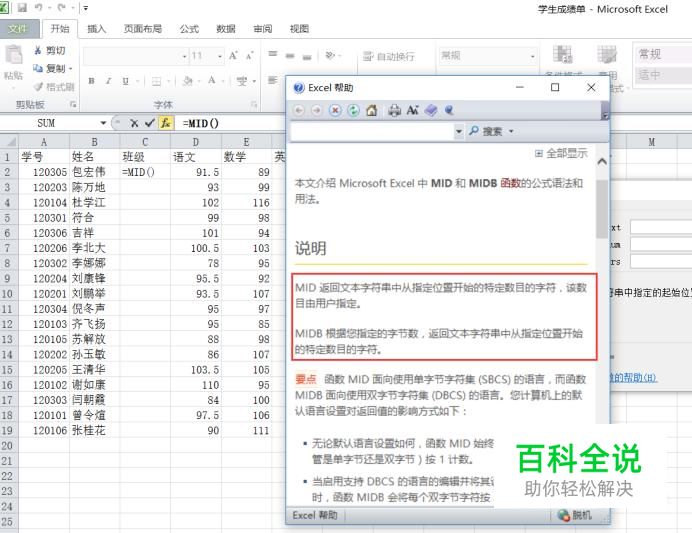Click the keep-on-top pin icon in Help

click(x=449, y=110)
